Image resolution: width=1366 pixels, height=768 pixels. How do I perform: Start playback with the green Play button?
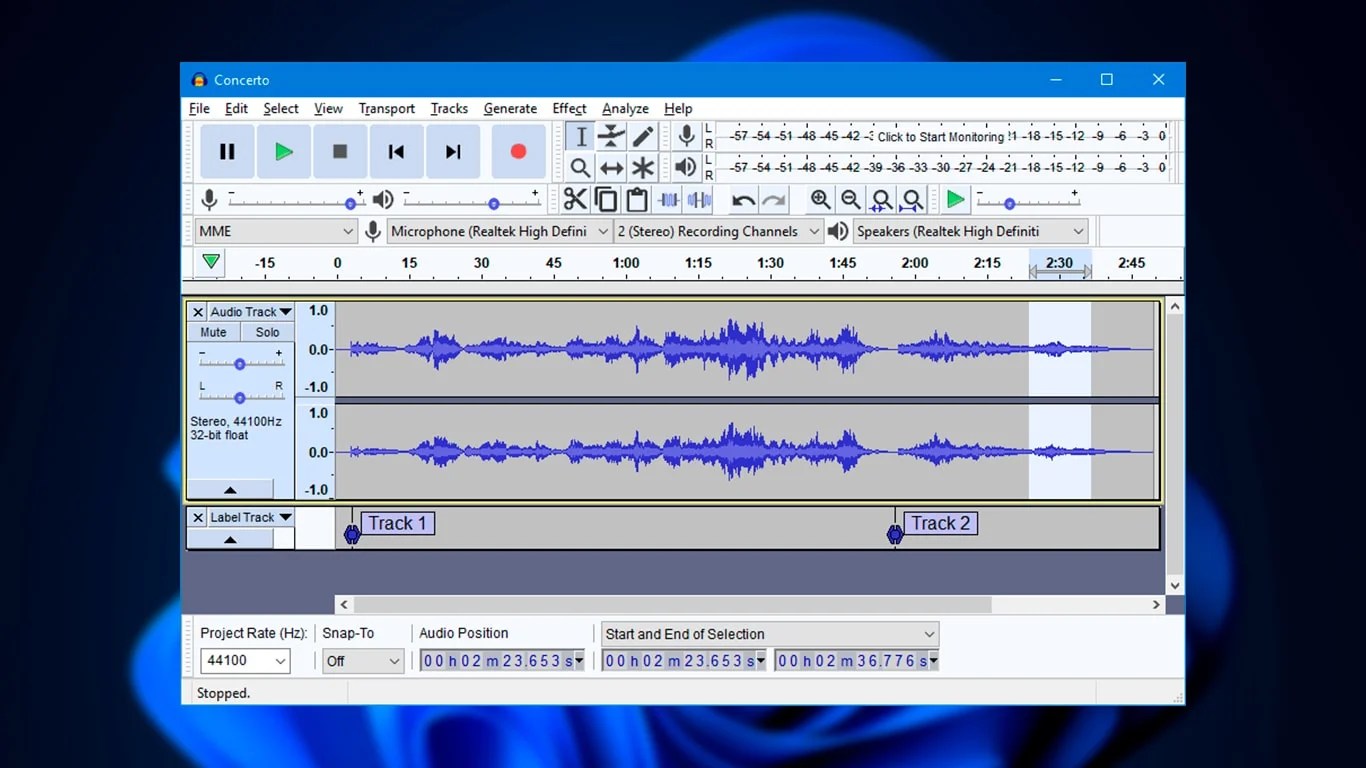pos(284,152)
